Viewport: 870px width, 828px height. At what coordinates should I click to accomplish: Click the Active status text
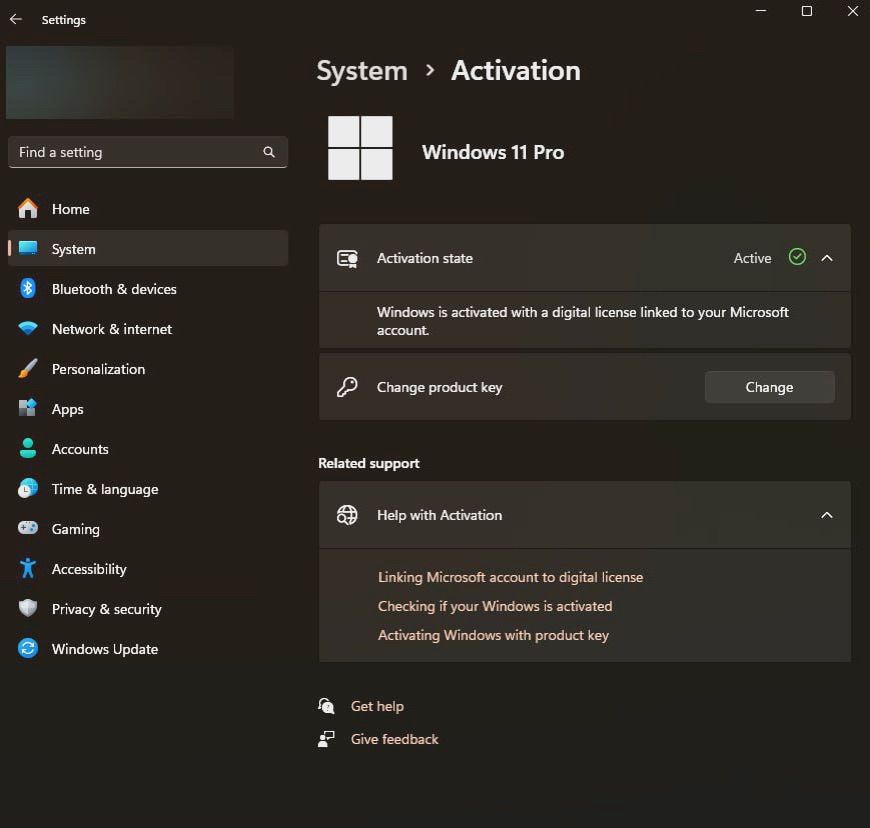point(752,258)
